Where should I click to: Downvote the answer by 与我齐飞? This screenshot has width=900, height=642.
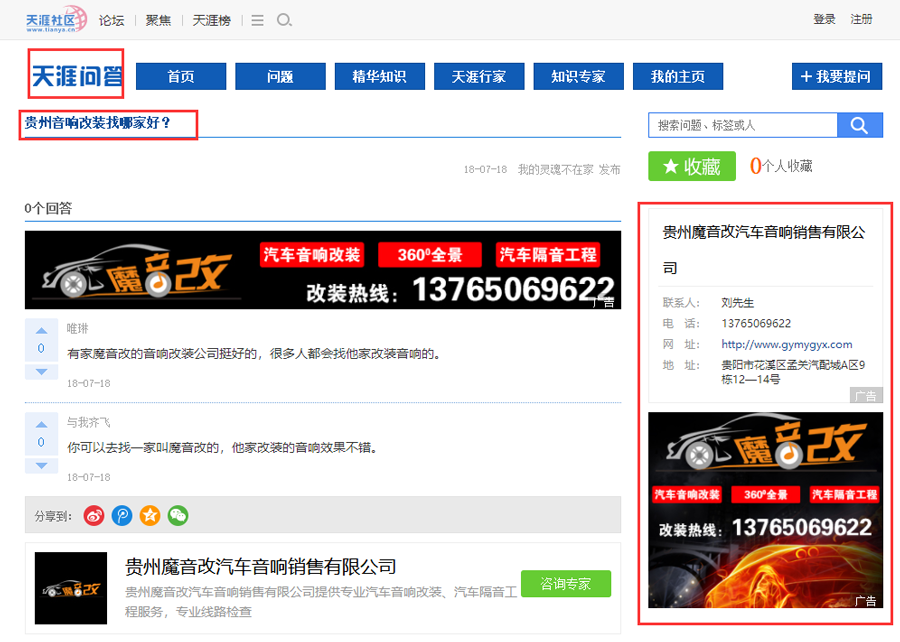point(41,466)
